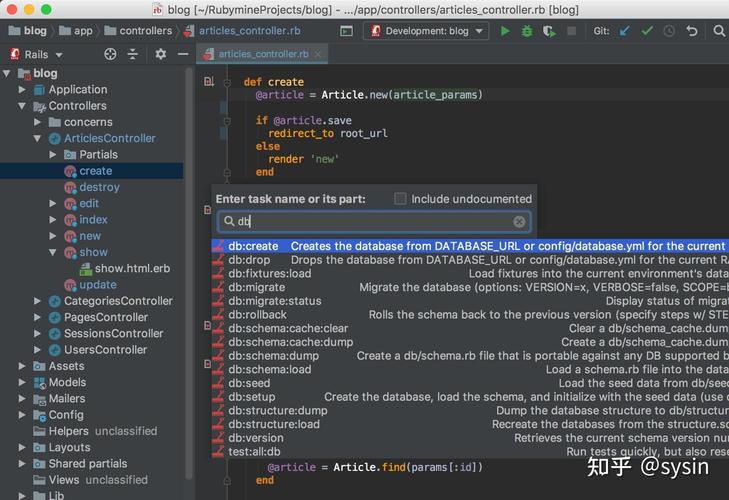Open the Rails panel settings gear

159,54
